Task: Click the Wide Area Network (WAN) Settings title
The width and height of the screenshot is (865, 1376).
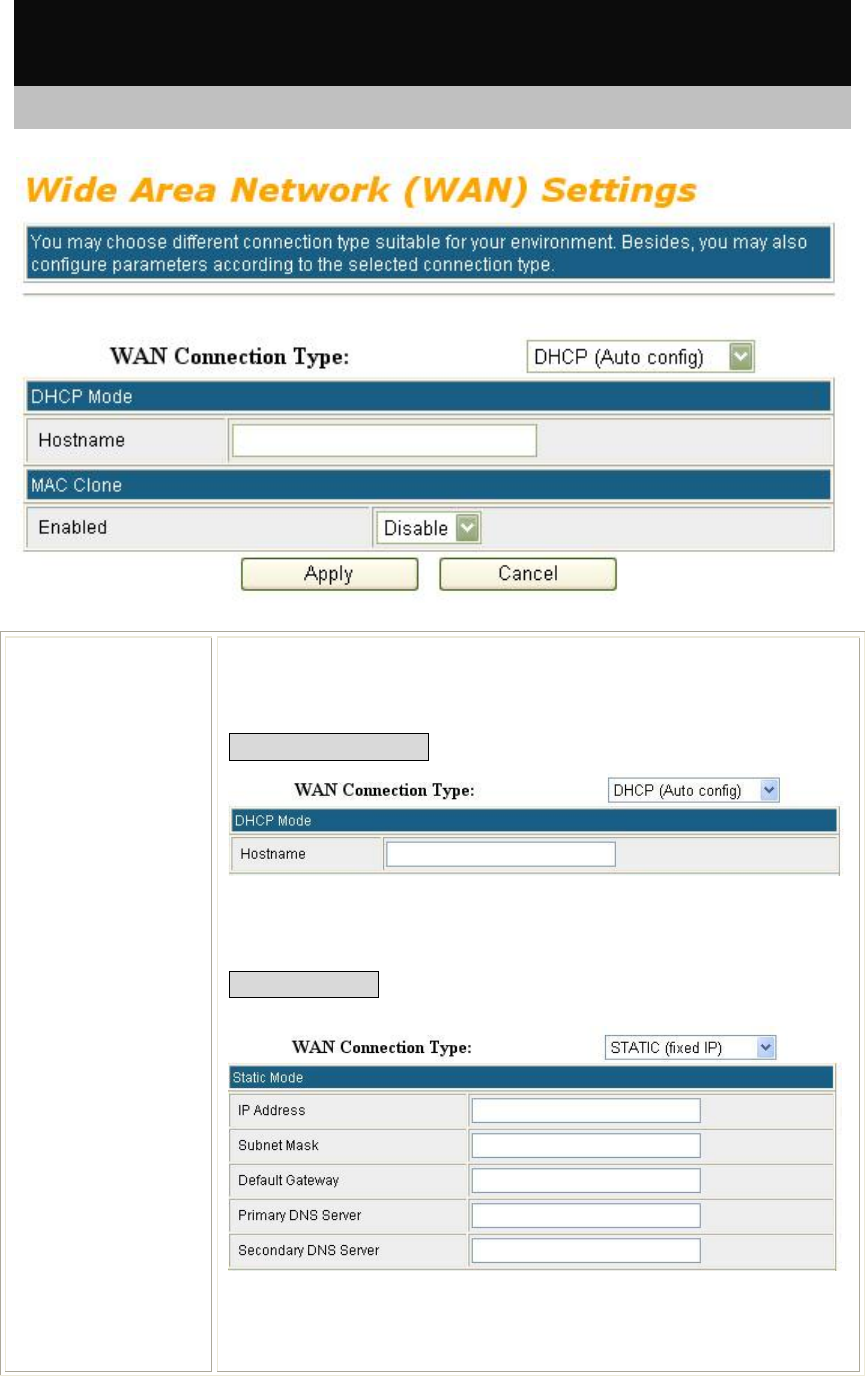Action: click(360, 190)
